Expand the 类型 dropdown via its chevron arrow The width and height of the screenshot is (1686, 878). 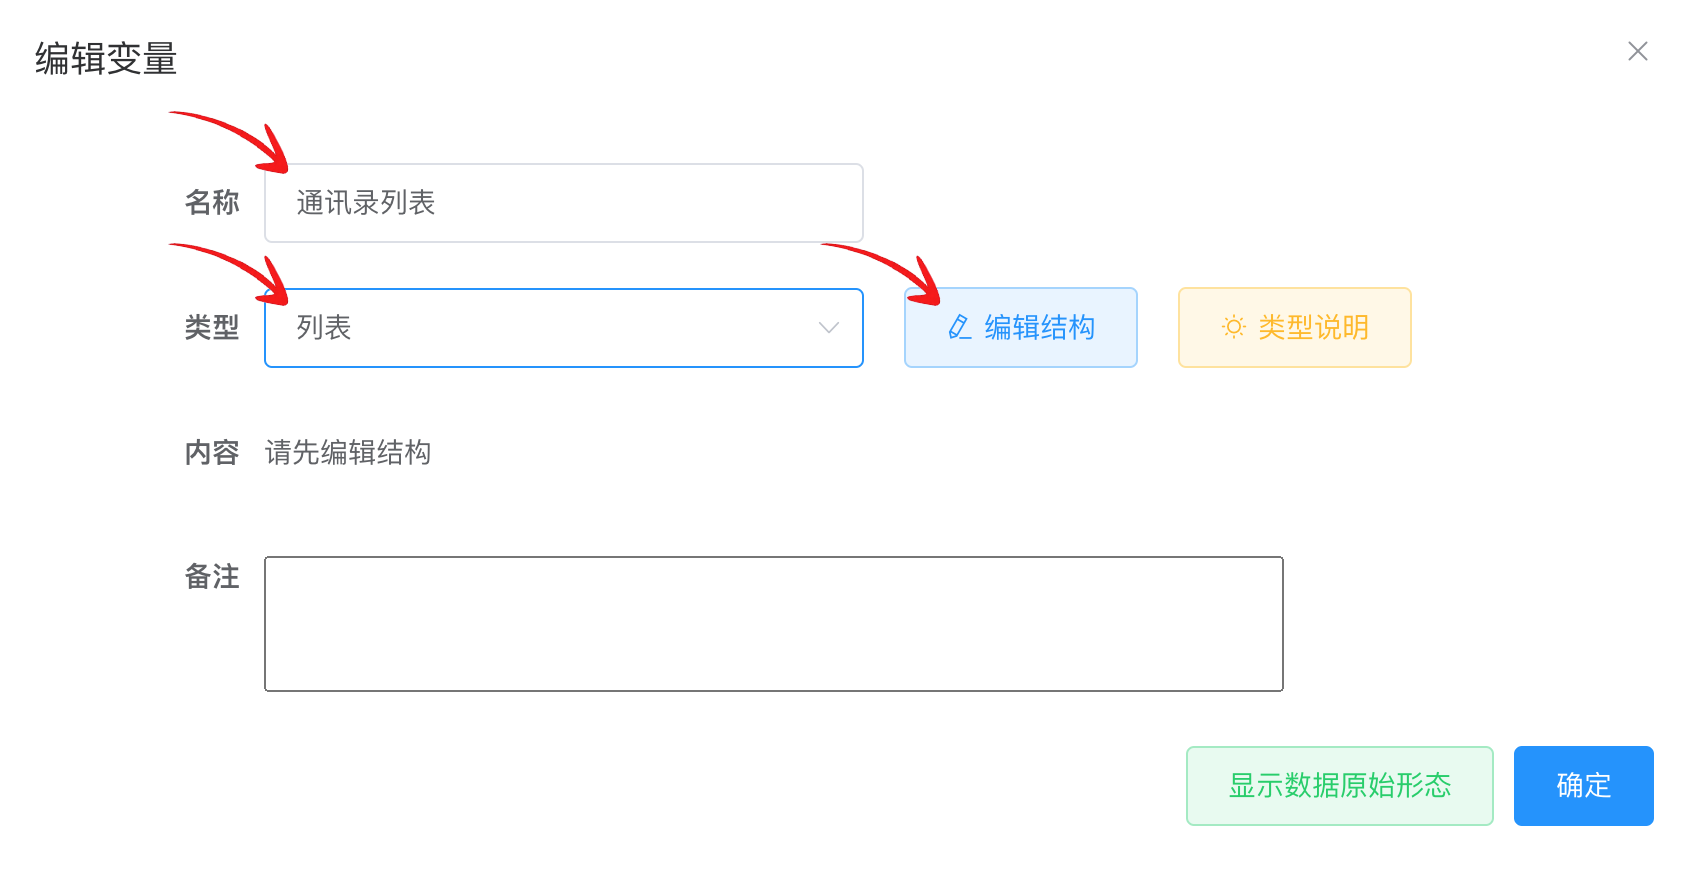pyautogui.click(x=828, y=328)
